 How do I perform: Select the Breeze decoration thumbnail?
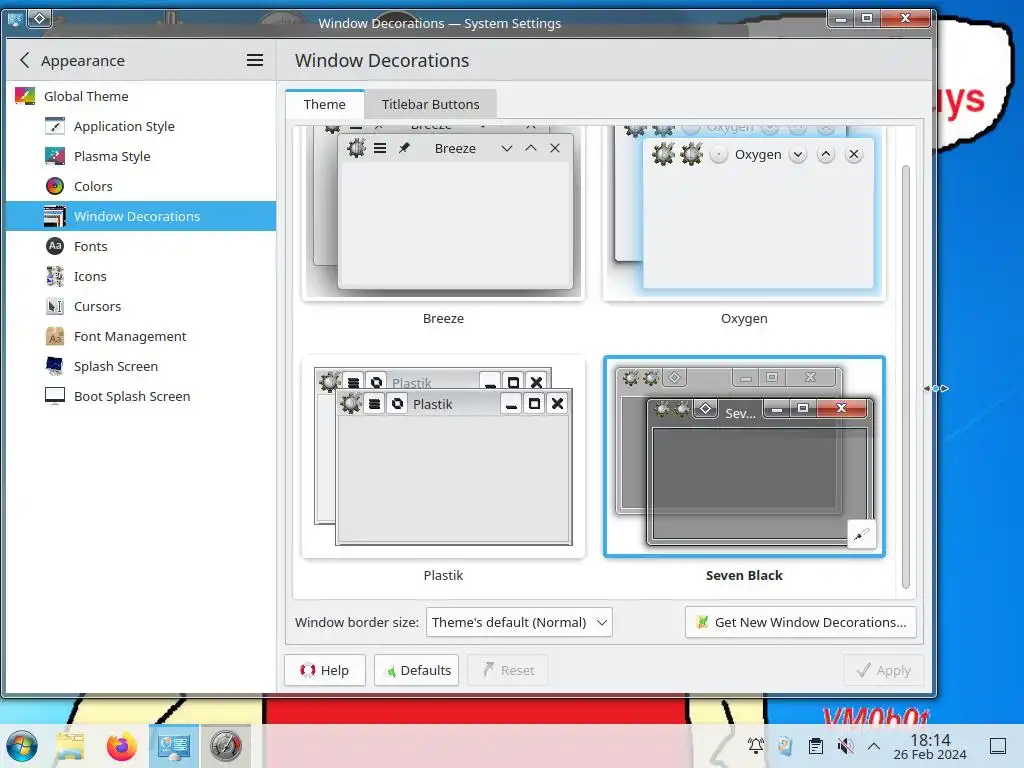[443, 212]
